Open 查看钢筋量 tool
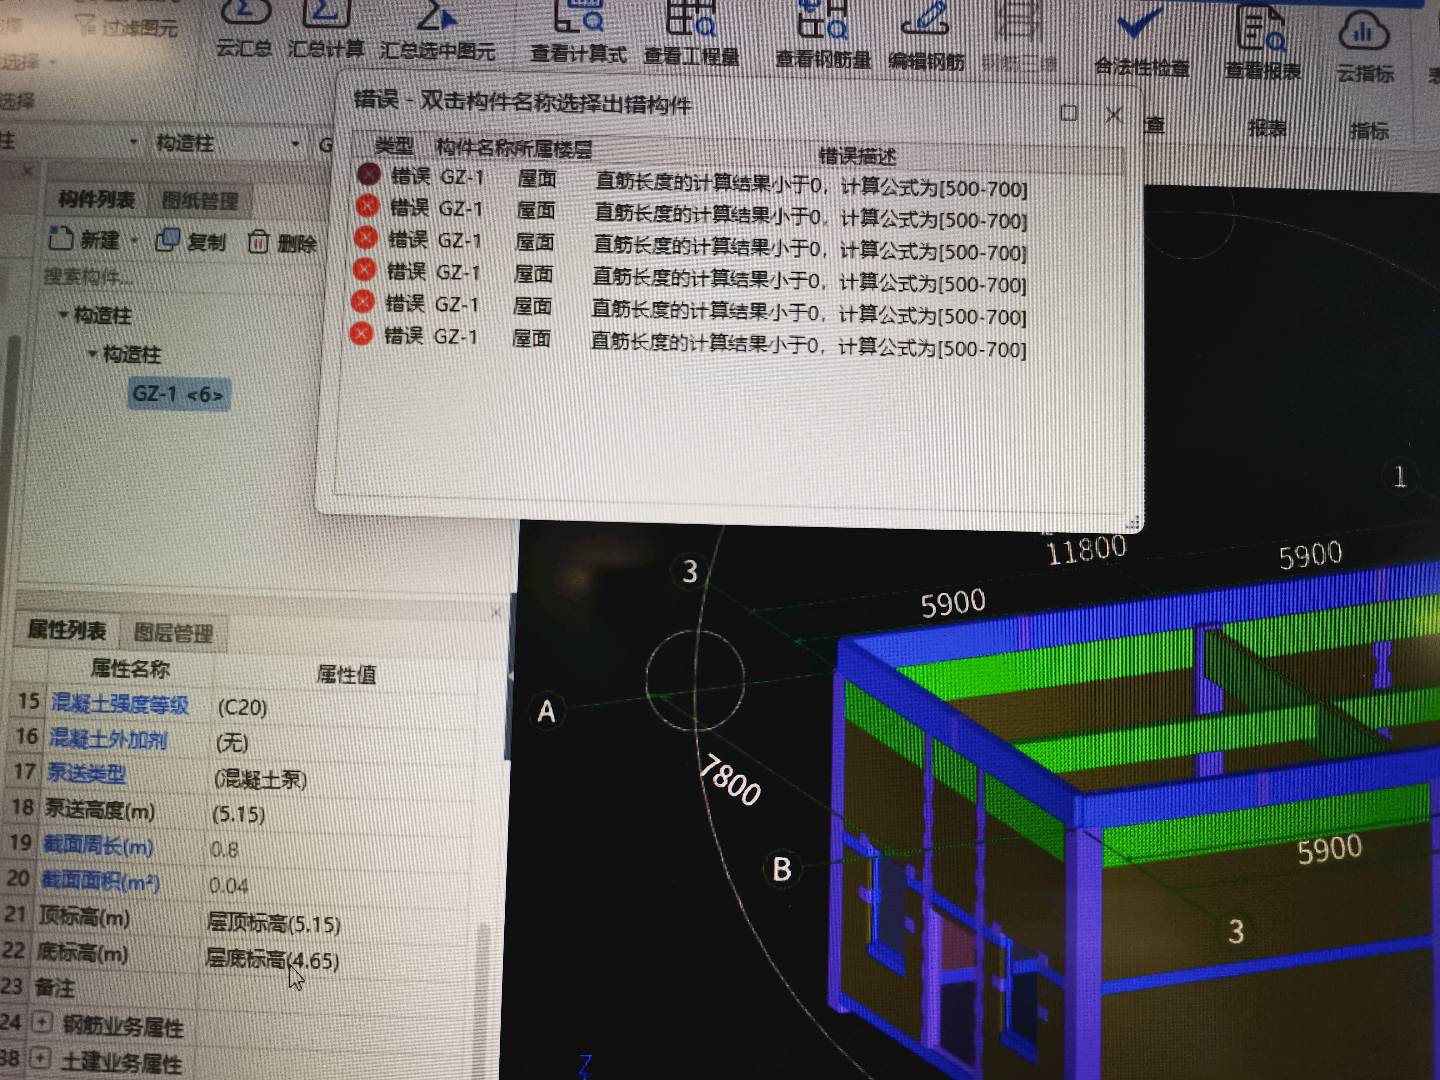The width and height of the screenshot is (1440, 1080). coord(823,38)
